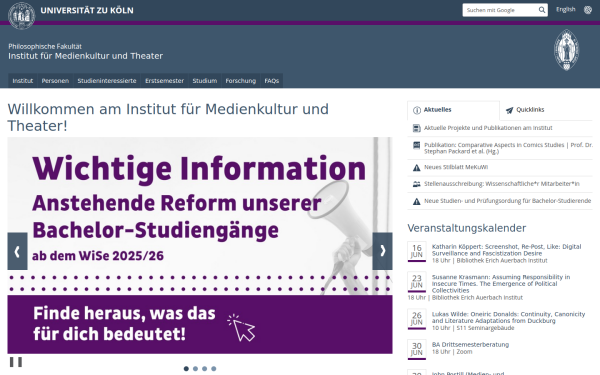
Task: Click people icon beside Stellenausschreibung
Action: click(x=417, y=184)
